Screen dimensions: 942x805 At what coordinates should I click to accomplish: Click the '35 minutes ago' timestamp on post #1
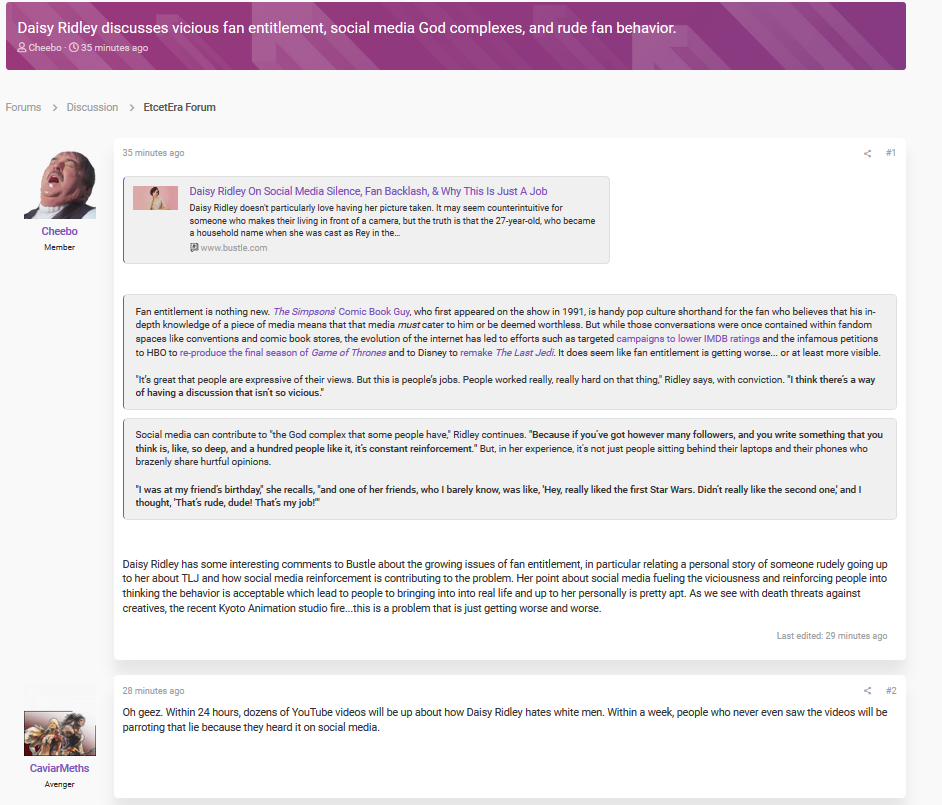[x=153, y=153]
